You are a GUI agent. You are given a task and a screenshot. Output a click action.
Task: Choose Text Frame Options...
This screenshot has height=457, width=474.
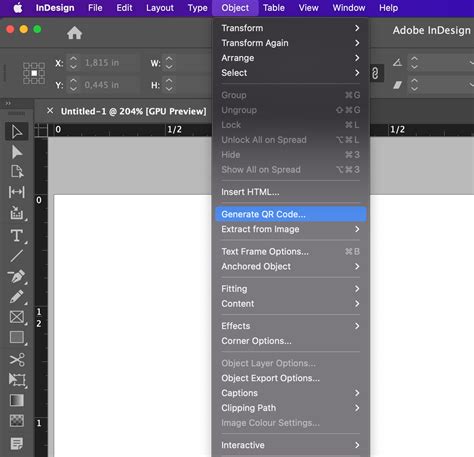[x=291, y=252]
